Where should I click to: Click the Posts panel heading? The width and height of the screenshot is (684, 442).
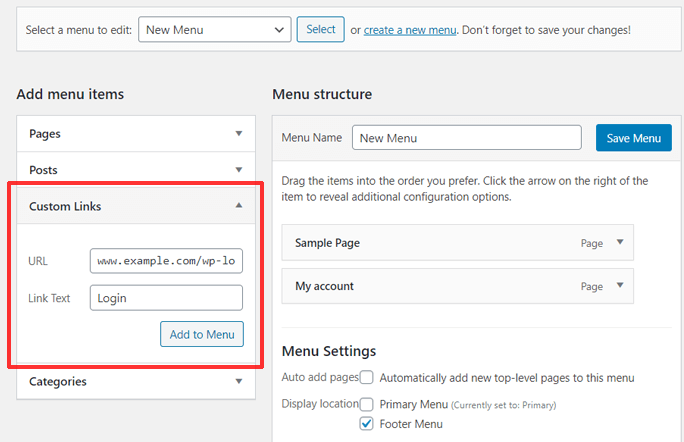[43, 170]
